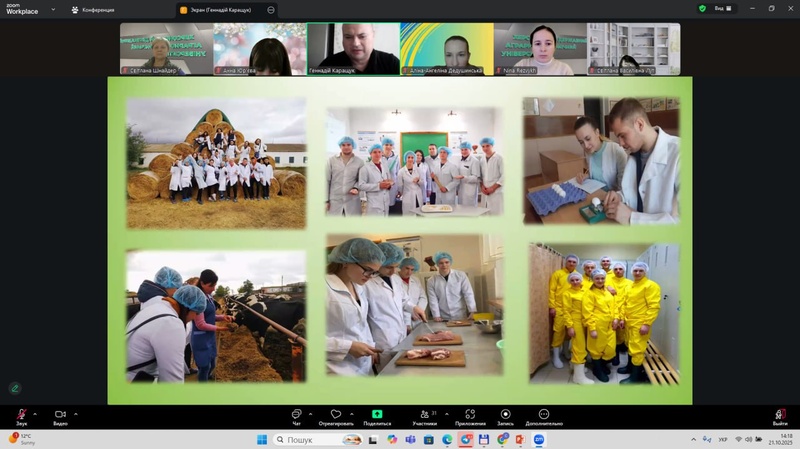The image size is (800, 449).
Task: Unmute the microphone with the Звук button
Action: tap(20, 414)
